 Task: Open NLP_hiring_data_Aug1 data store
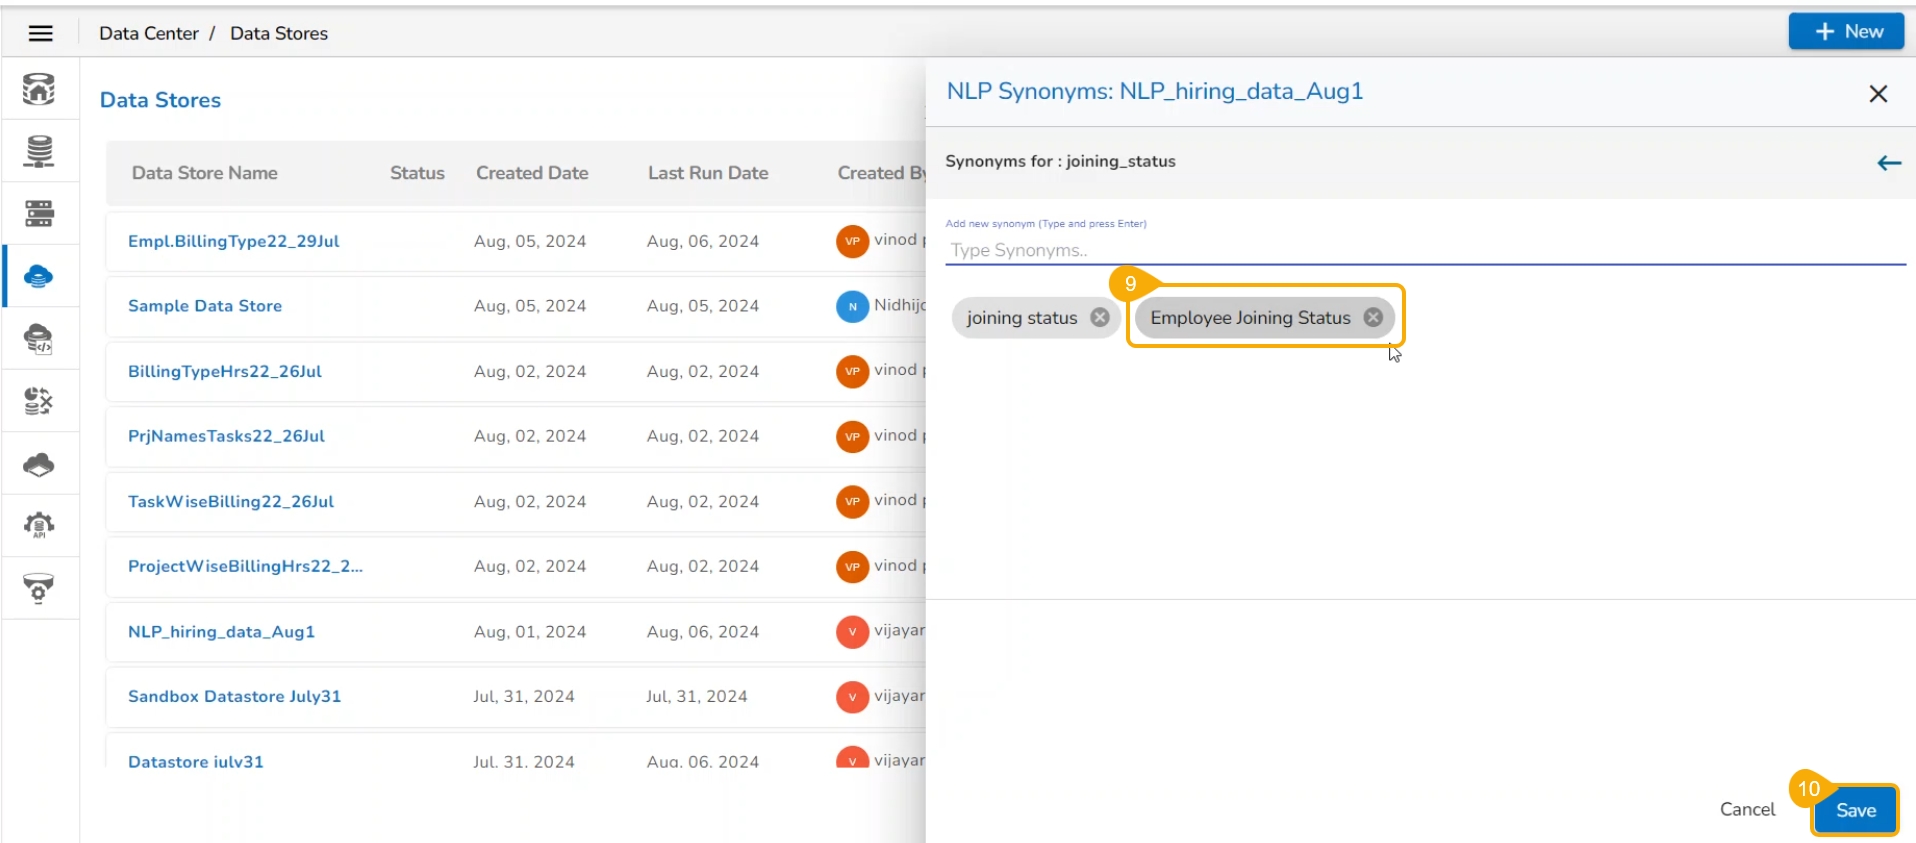221,632
